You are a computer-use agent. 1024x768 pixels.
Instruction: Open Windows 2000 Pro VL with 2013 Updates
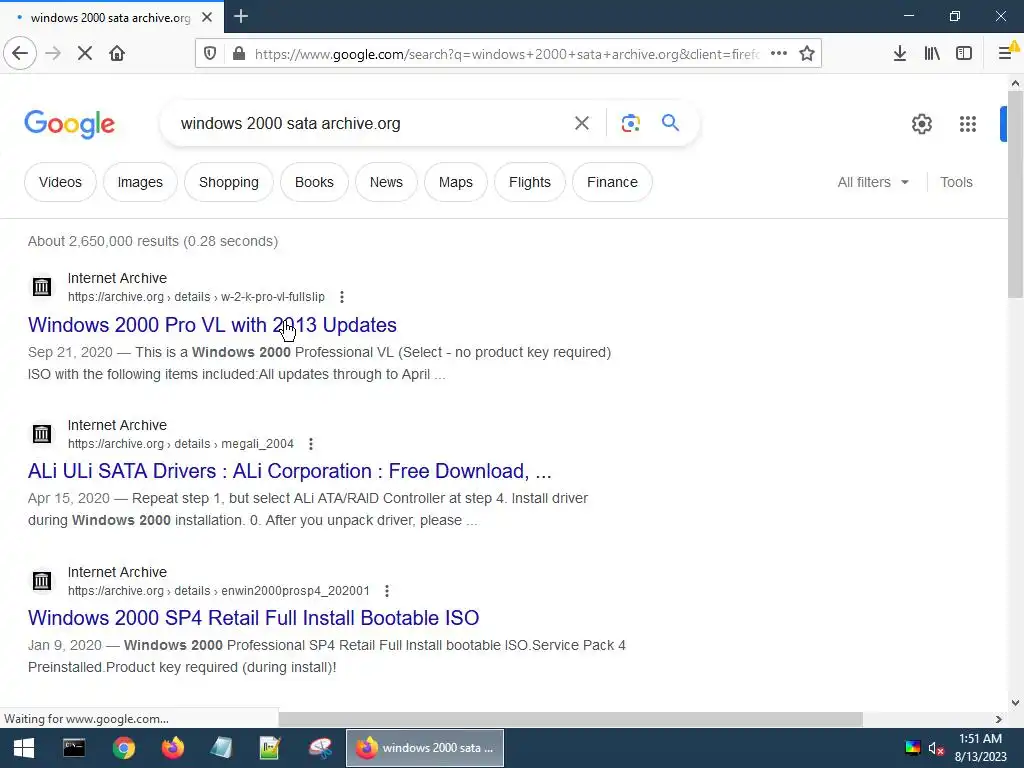(x=212, y=325)
